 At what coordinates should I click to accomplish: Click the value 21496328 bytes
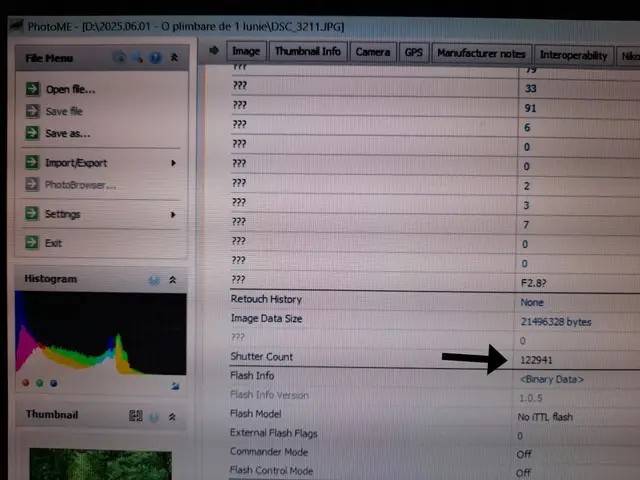tap(556, 322)
